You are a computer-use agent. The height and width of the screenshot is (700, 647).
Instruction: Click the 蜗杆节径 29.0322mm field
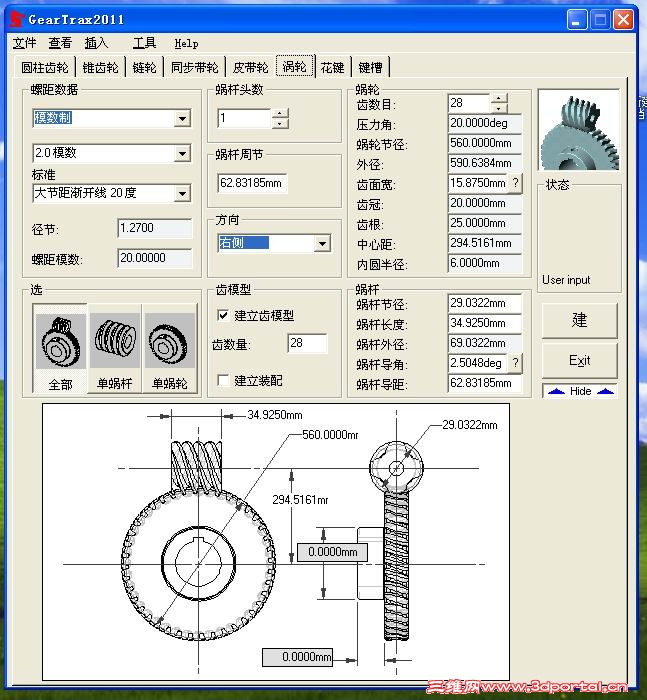click(x=484, y=303)
